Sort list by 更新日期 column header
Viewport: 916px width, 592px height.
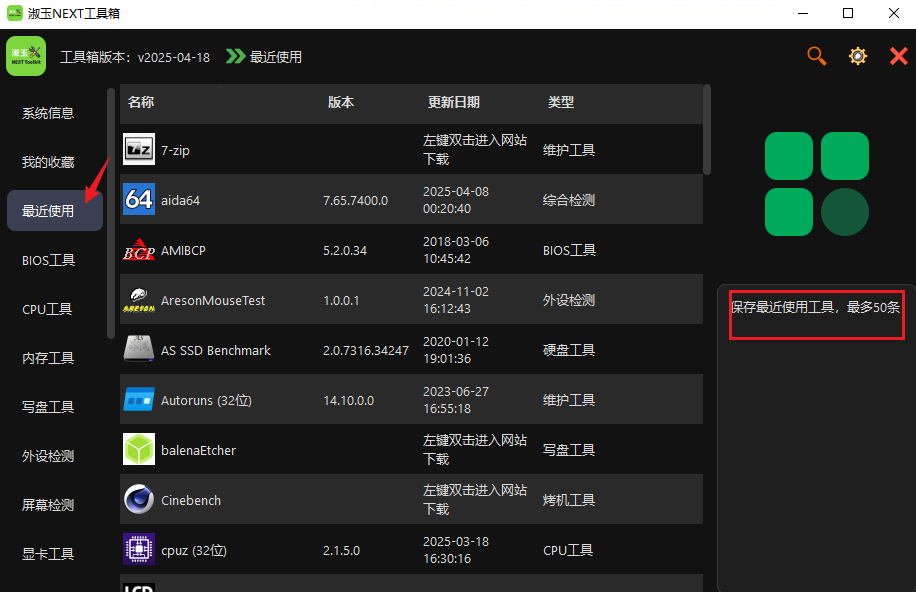[454, 102]
